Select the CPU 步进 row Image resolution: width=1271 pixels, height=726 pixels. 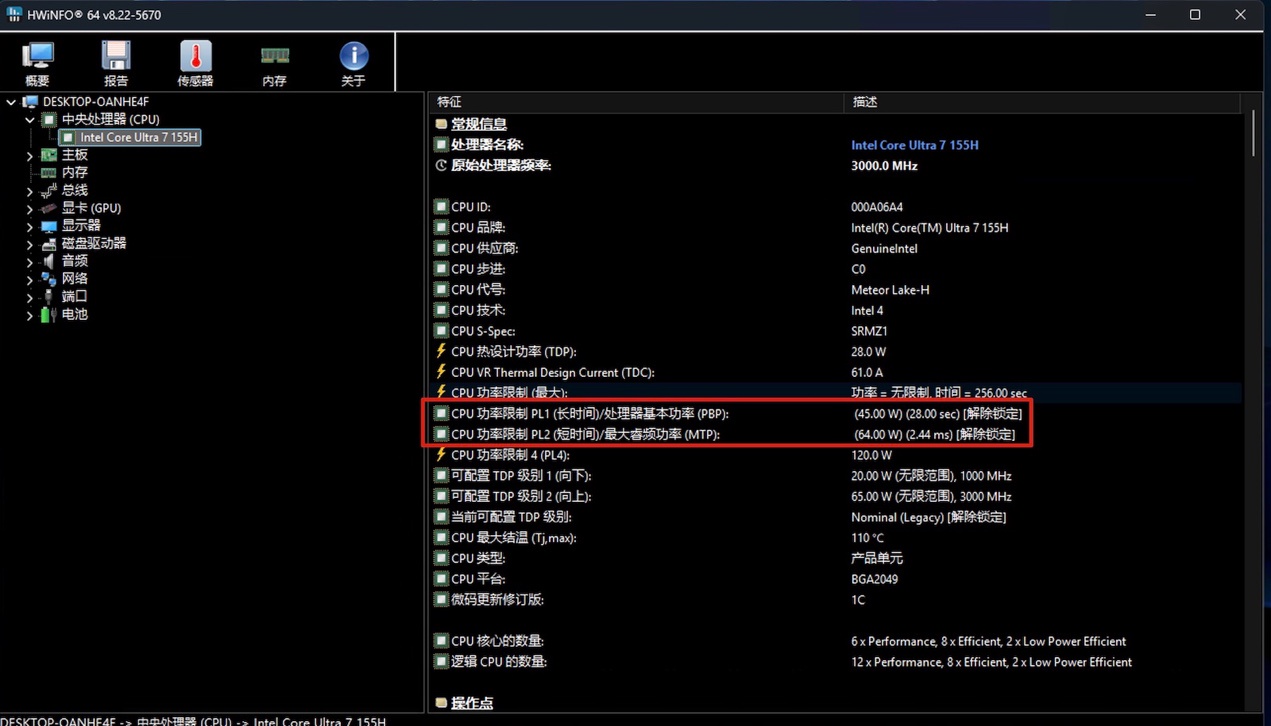tap(837, 269)
